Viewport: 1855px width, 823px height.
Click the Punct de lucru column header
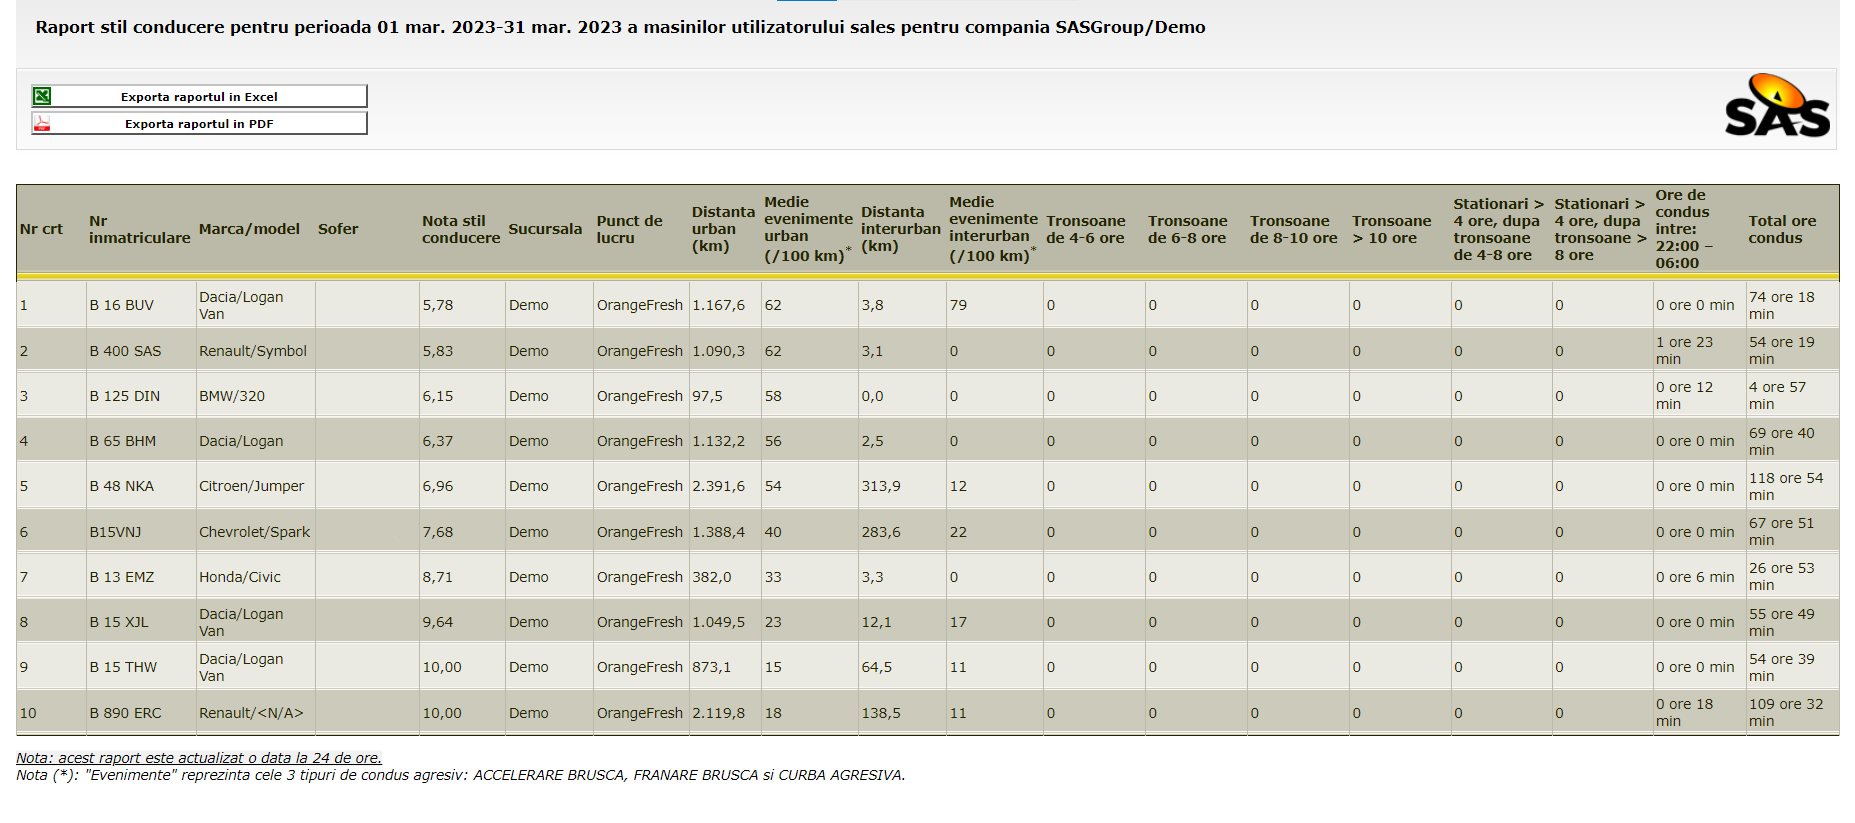pyautogui.click(x=629, y=229)
